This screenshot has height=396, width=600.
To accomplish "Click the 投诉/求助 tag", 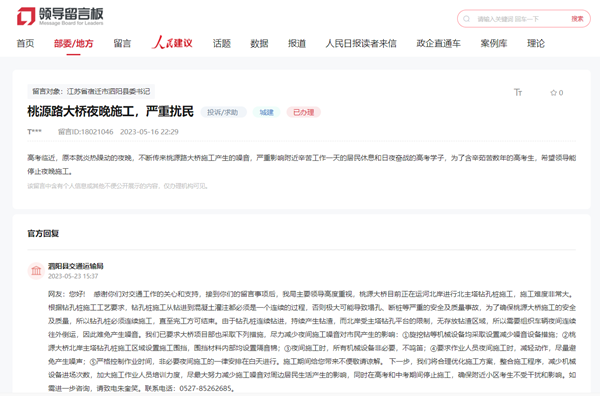I will [x=223, y=112].
